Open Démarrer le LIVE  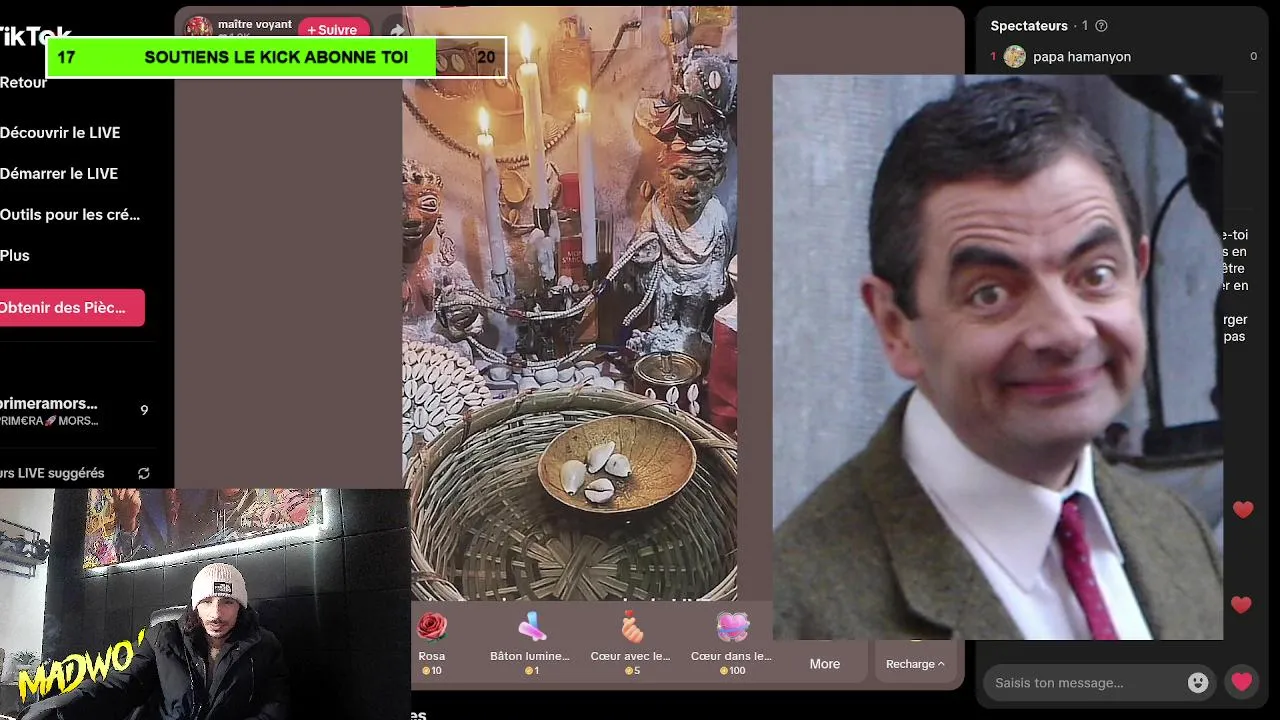coord(59,173)
